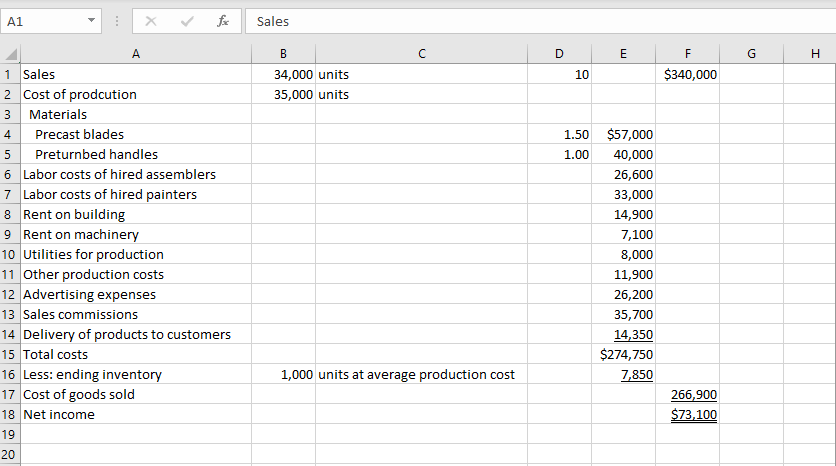Click the 40,000 cell
The height and width of the screenshot is (466, 836).
tap(623, 154)
